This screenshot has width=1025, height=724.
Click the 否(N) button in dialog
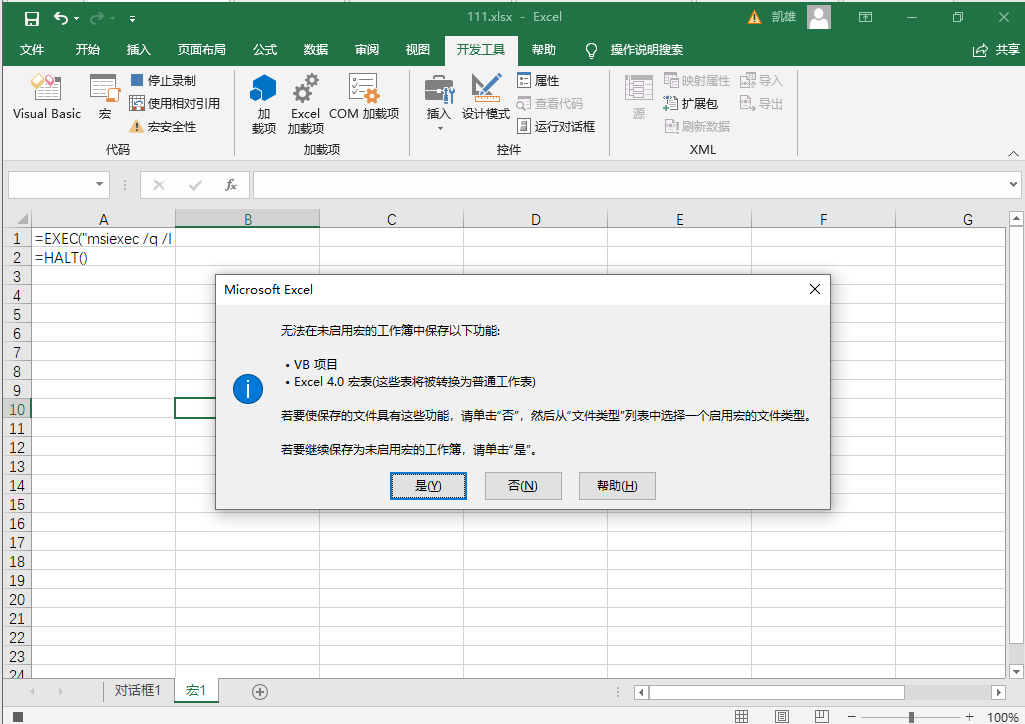[523, 485]
